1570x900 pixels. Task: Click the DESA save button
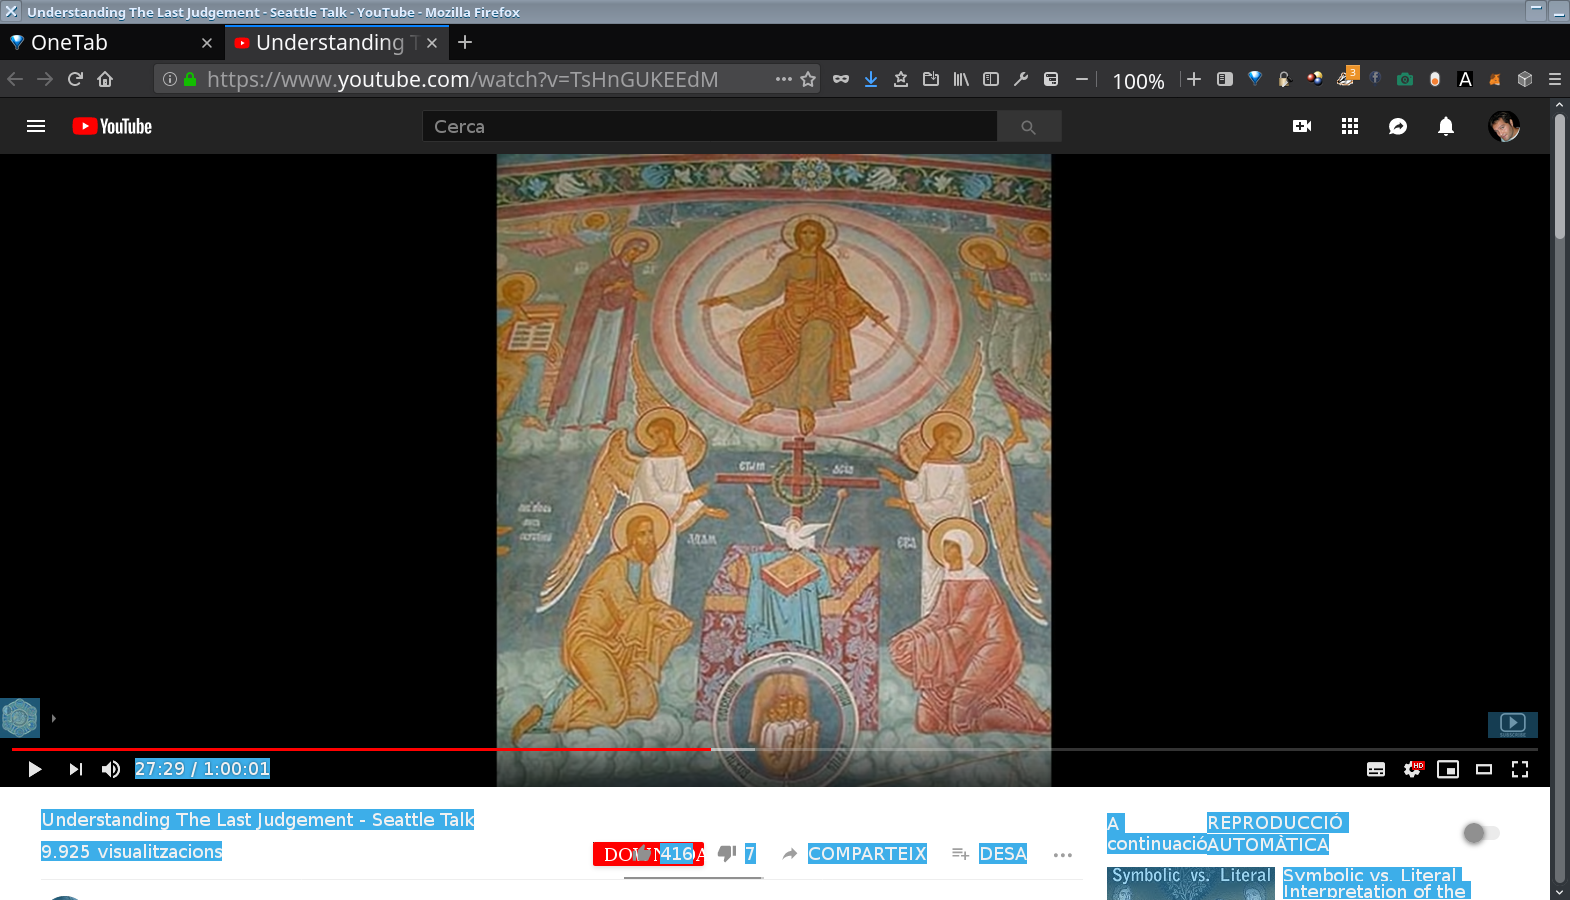tap(1003, 854)
